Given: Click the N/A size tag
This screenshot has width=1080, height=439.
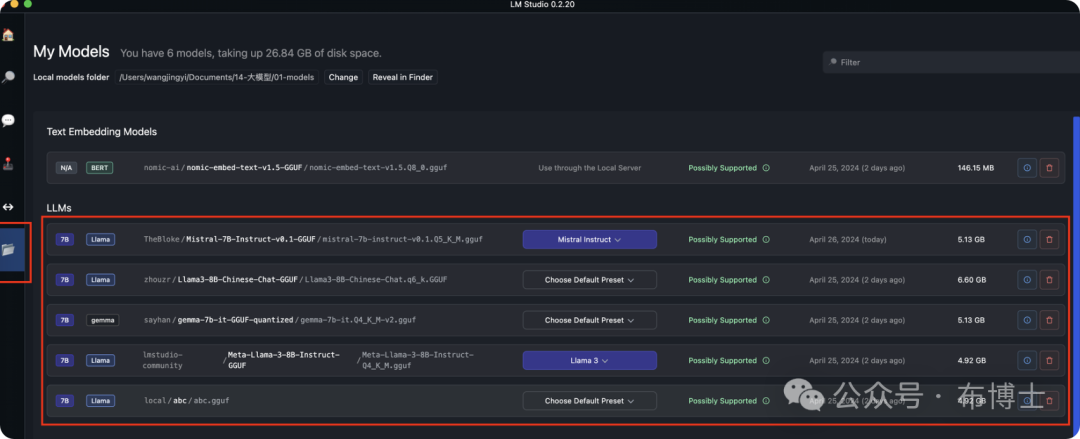Looking at the screenshot, I should point(65,167).
